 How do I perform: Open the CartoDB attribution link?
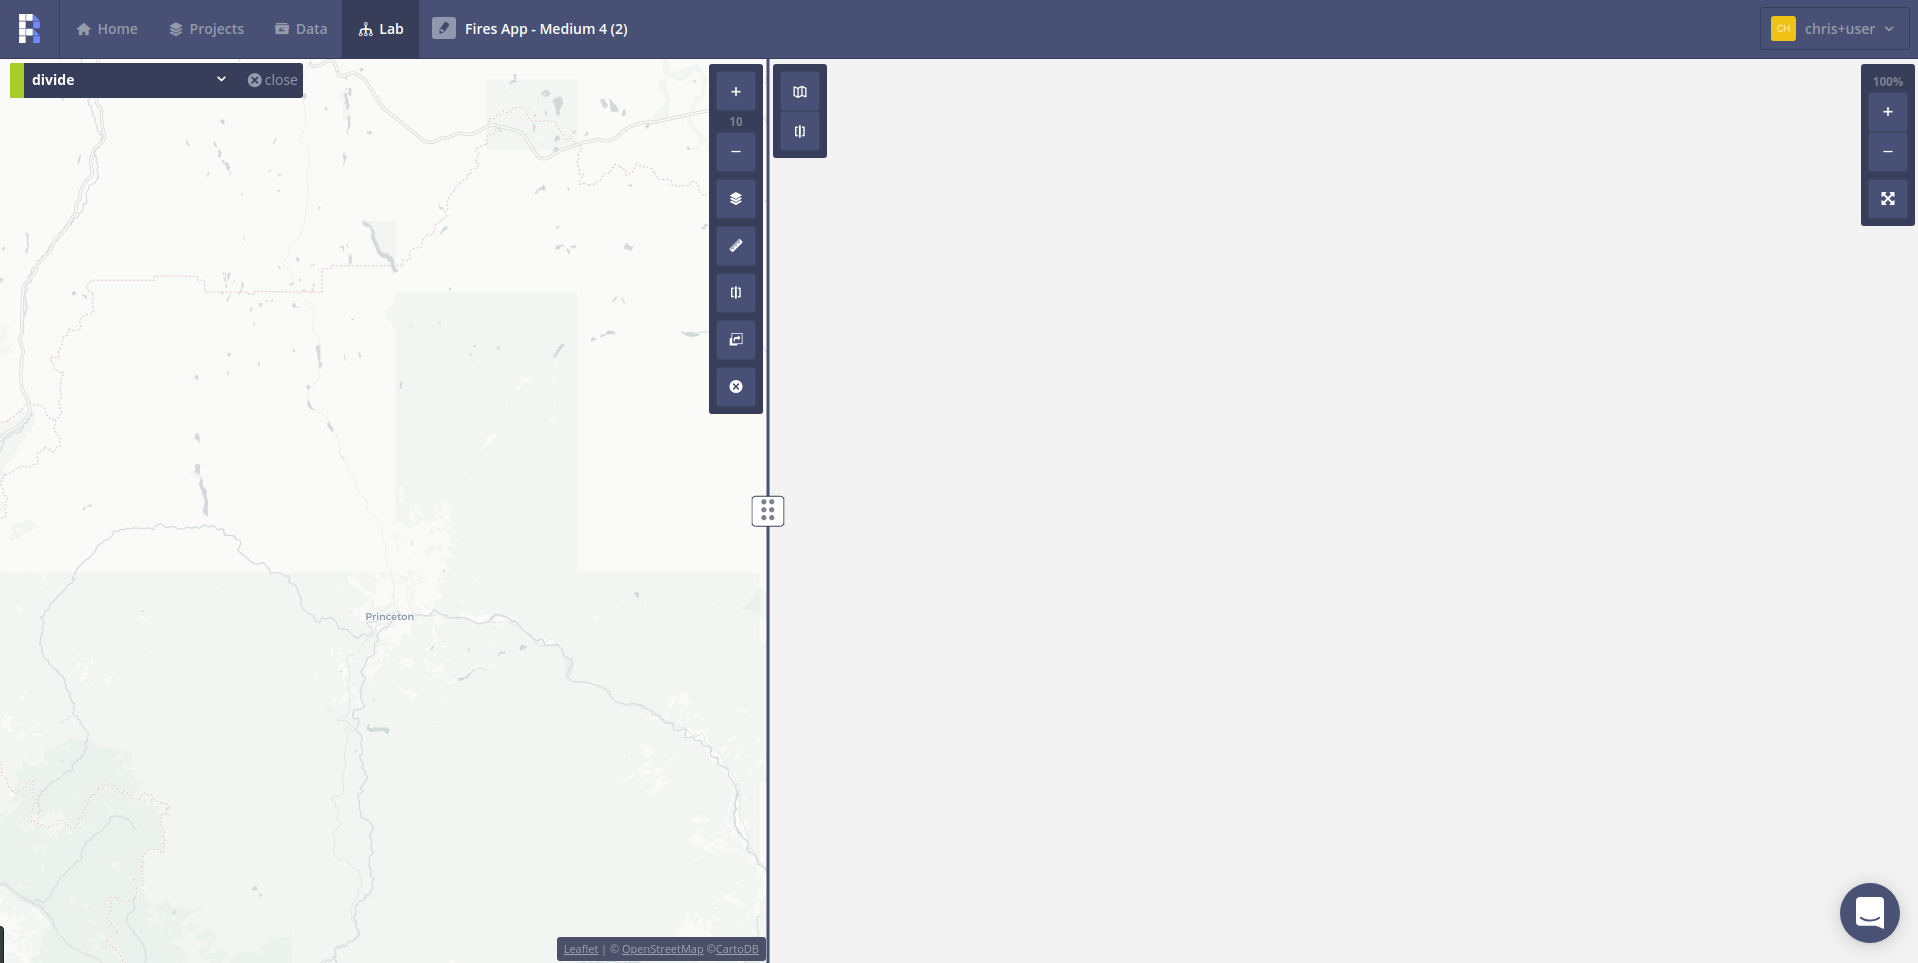click(x=737, y=949)
